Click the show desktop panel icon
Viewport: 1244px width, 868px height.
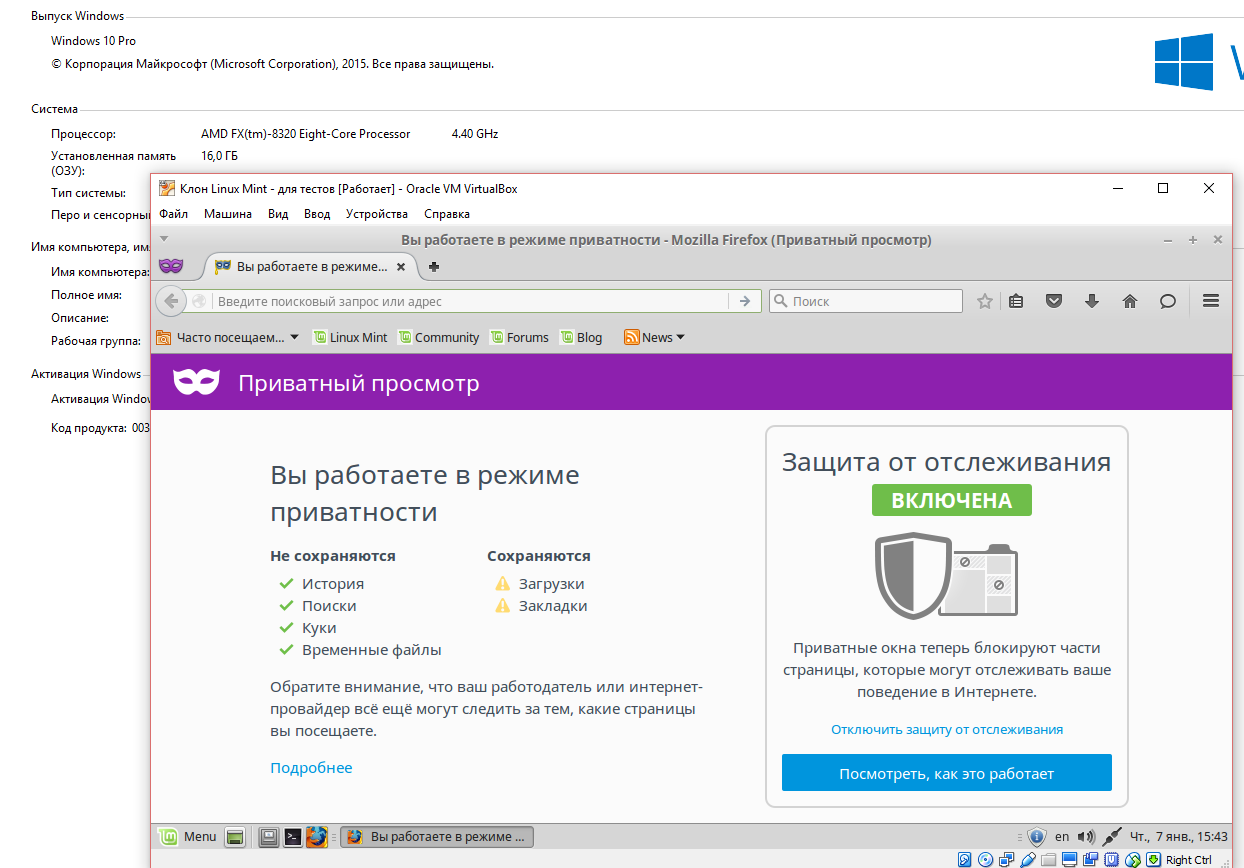235,836
